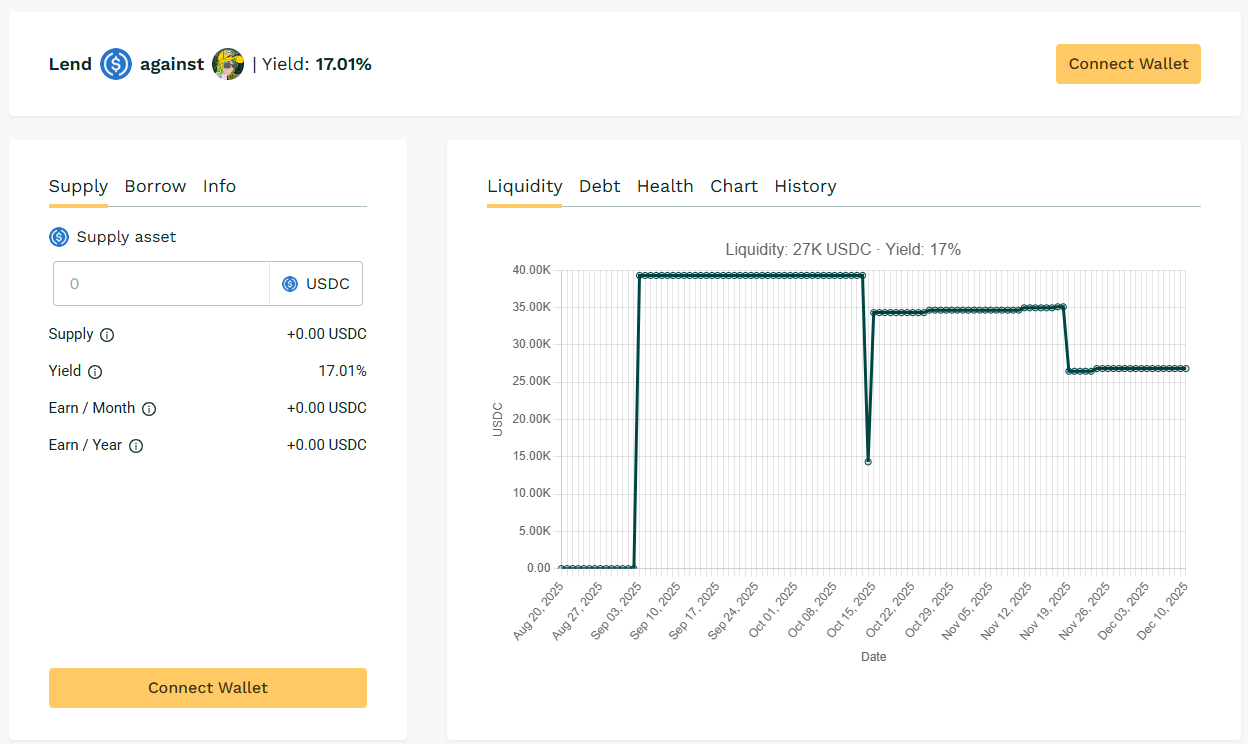
Task: Click the info icon beside Earn / Year
Action: coord(136,446)
